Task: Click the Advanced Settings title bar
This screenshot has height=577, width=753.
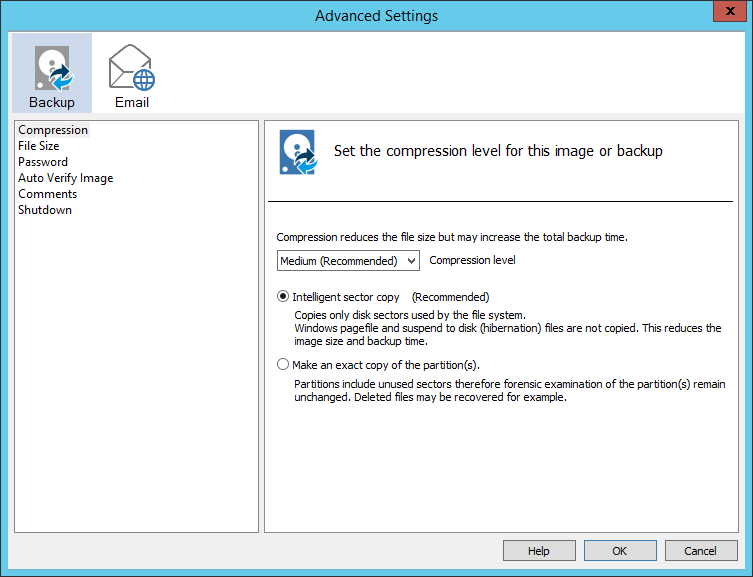Action: click(x=376, y=16)
